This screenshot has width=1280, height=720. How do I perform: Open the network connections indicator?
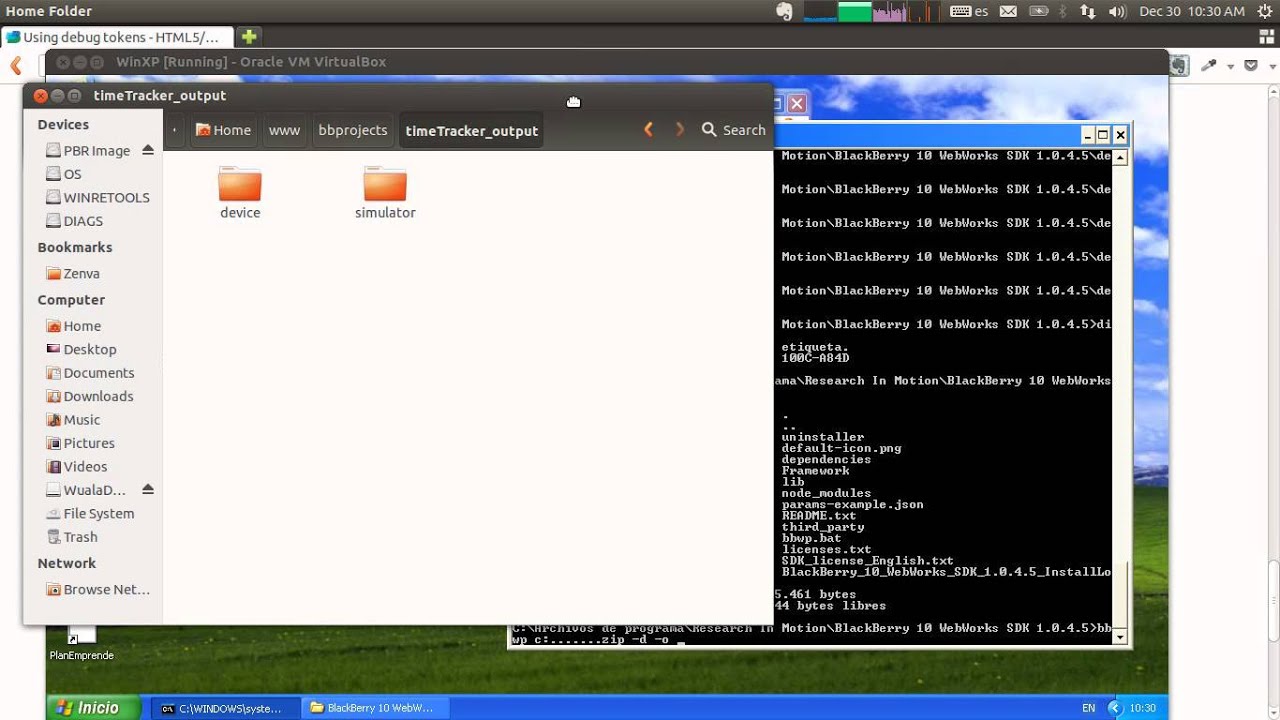tap(1088, 11)
